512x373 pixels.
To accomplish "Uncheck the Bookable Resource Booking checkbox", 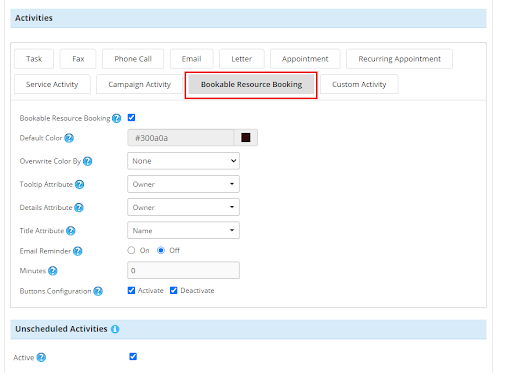I will 131,118.
